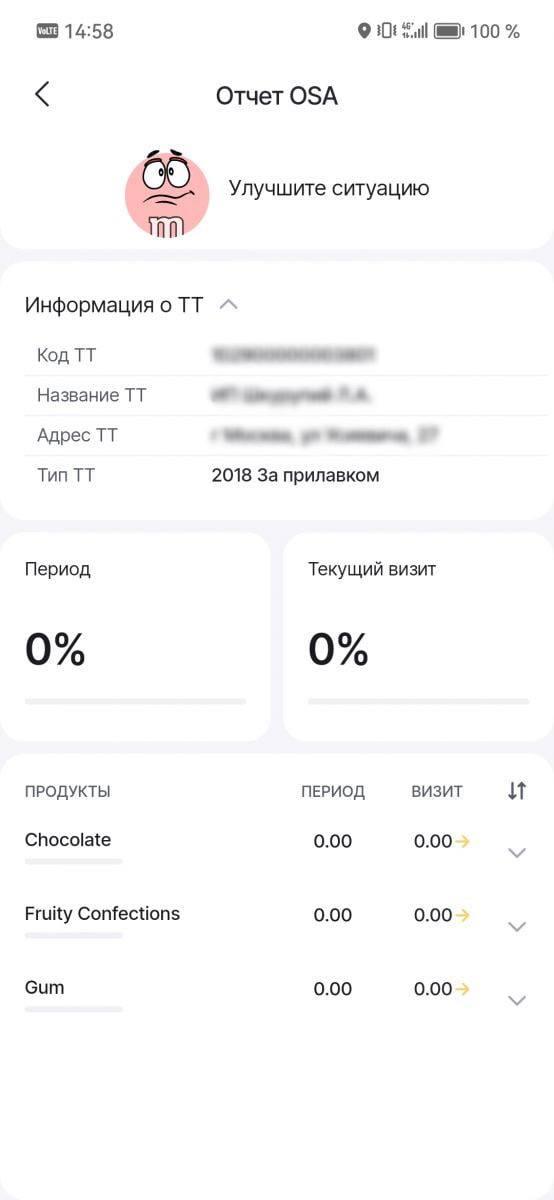Expand the Fruity Confections row chevron

click(517, 927)
